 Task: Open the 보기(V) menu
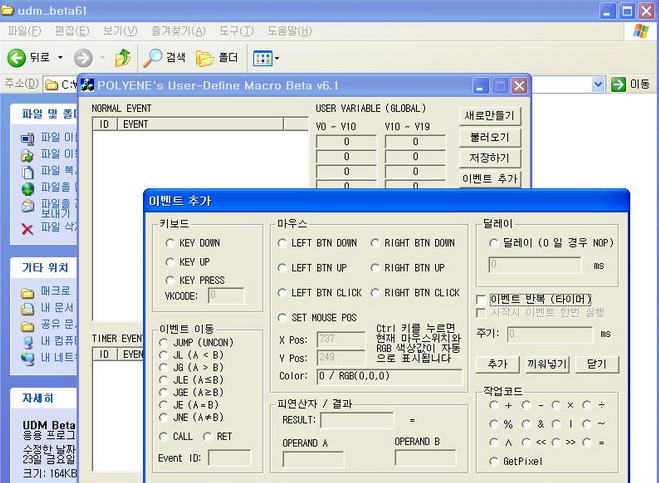[x=120, y=31]
